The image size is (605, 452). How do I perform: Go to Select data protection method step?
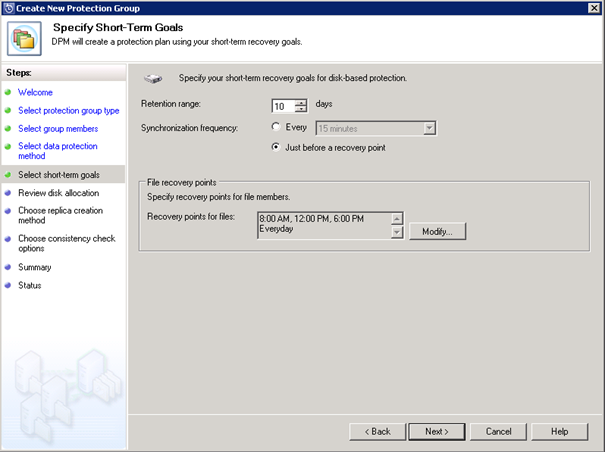coord(57,151)
